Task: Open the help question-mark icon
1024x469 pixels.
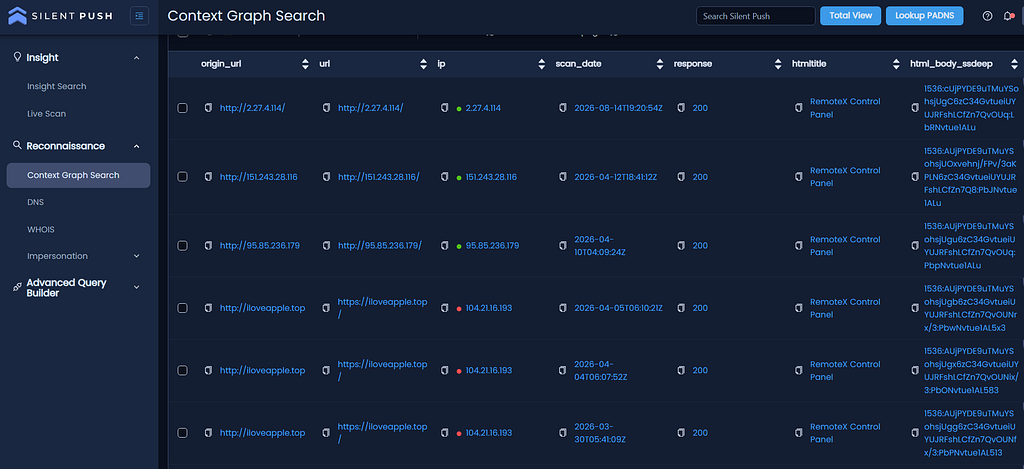Action: [987, 16]
